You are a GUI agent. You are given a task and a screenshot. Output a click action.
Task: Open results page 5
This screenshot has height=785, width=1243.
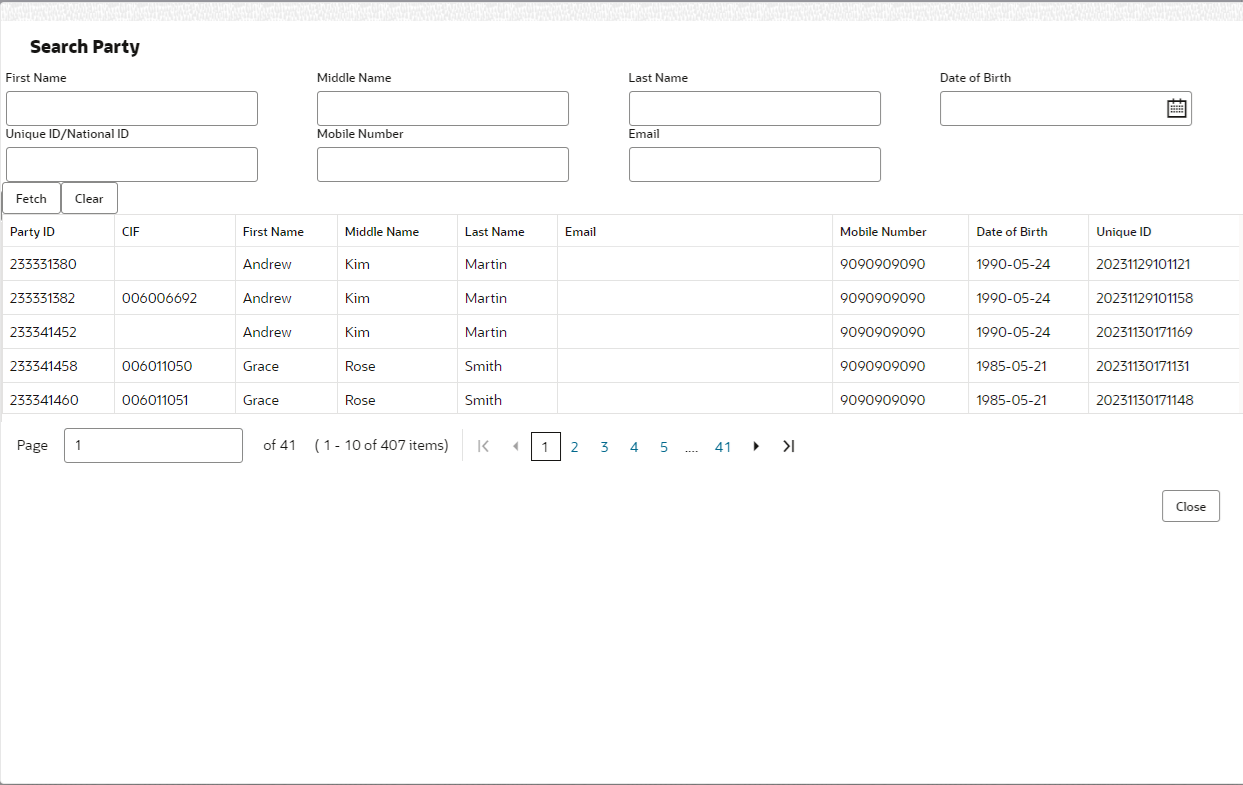[664, 447]
